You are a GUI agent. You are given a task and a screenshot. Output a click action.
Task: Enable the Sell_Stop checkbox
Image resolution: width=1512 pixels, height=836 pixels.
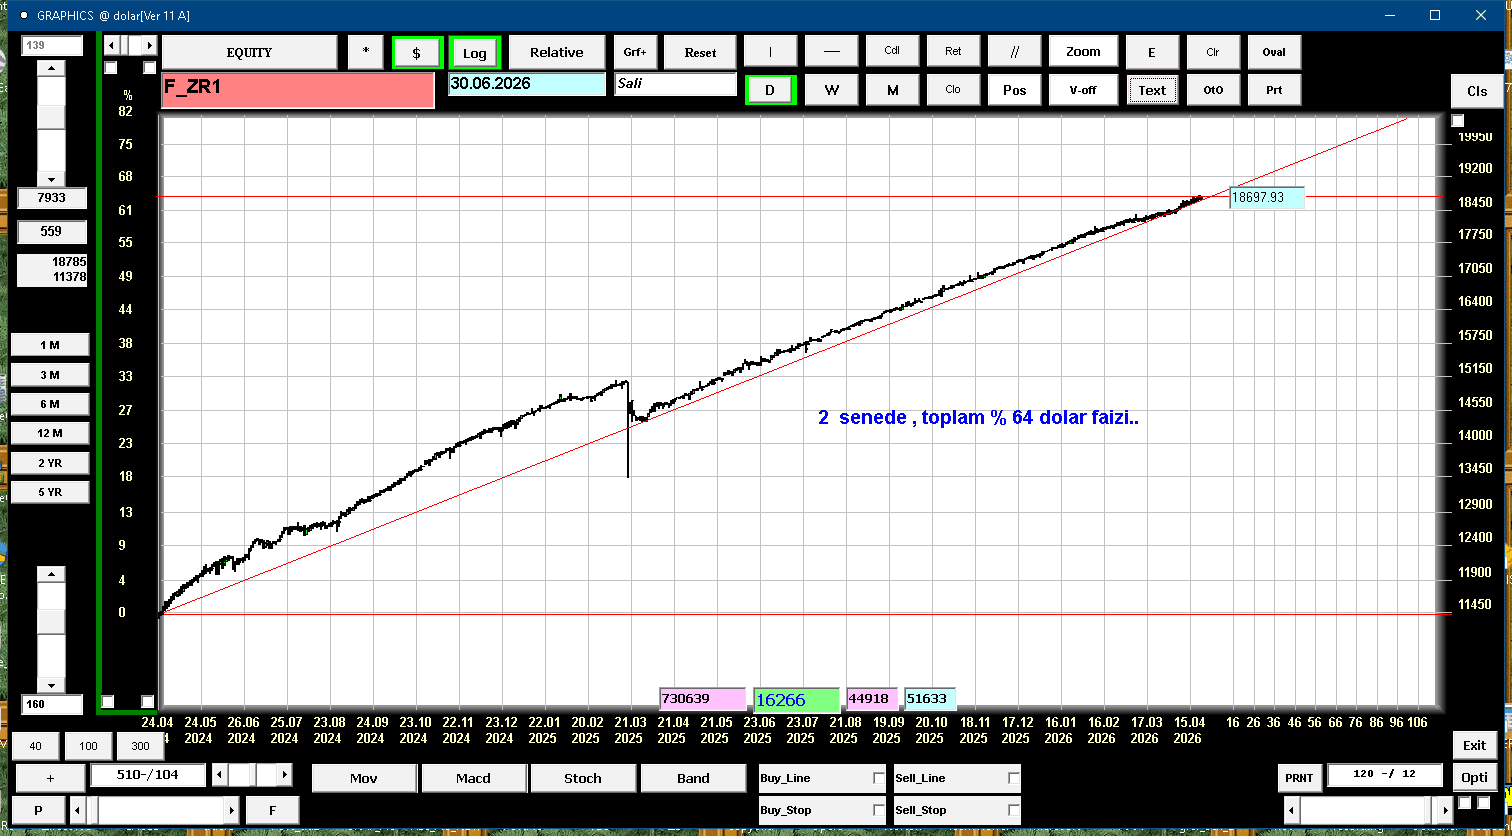click(x=1013, y=810)
